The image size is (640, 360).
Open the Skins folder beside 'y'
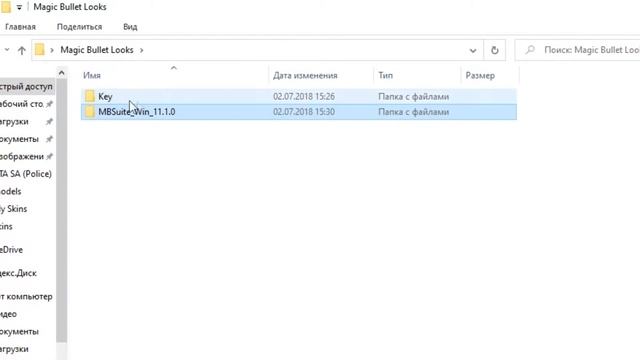point(13,209)
